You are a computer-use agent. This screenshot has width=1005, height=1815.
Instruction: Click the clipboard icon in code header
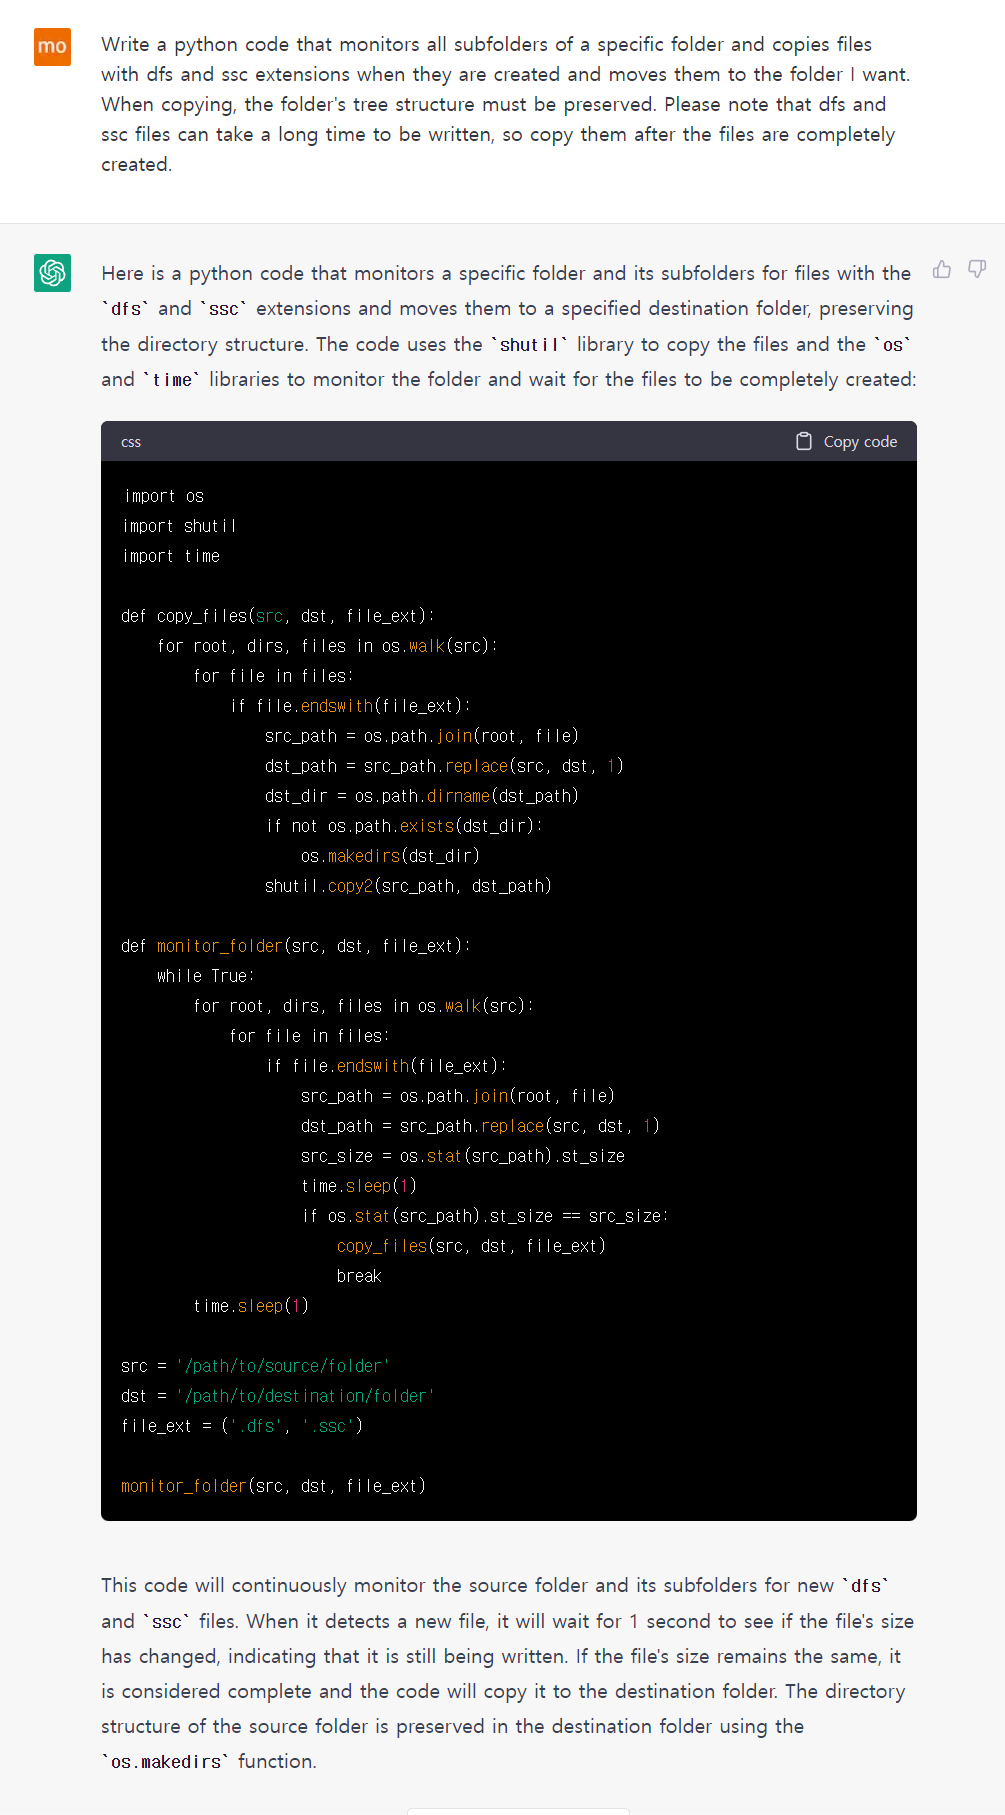tap(804, 441)
